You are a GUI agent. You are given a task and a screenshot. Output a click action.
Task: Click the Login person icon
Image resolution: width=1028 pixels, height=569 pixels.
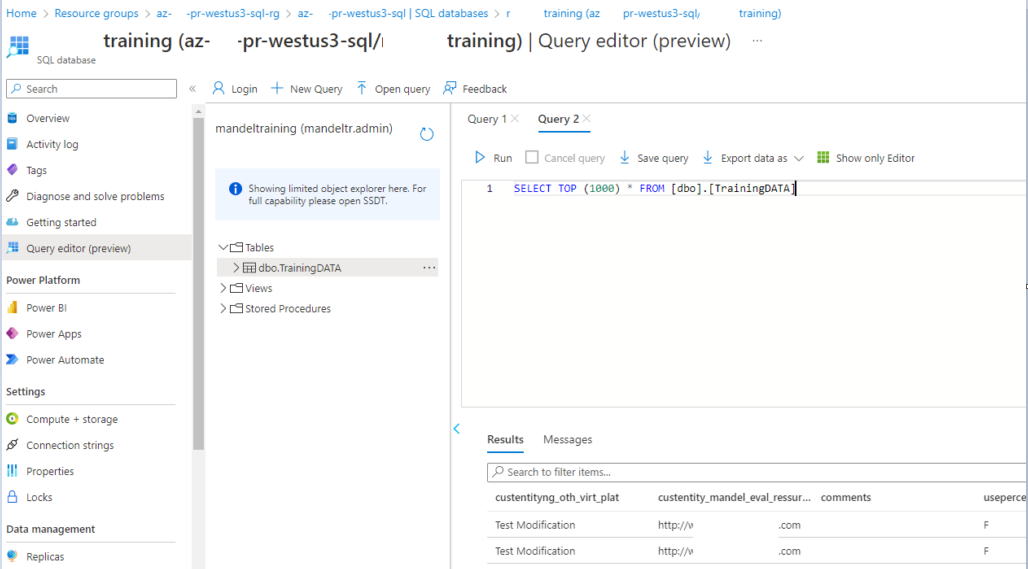click(218, 88)
